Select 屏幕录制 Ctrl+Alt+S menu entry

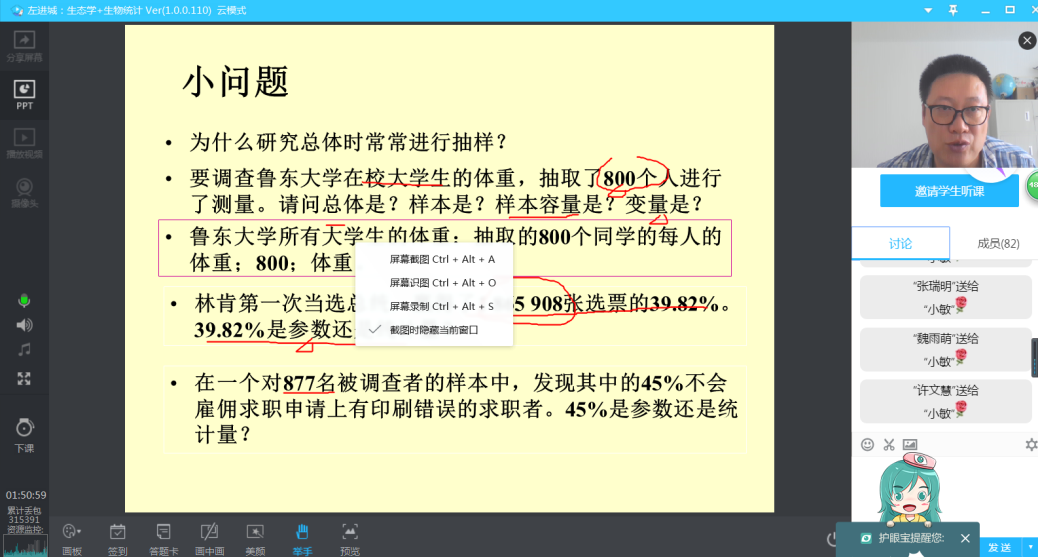click(434, 306)
